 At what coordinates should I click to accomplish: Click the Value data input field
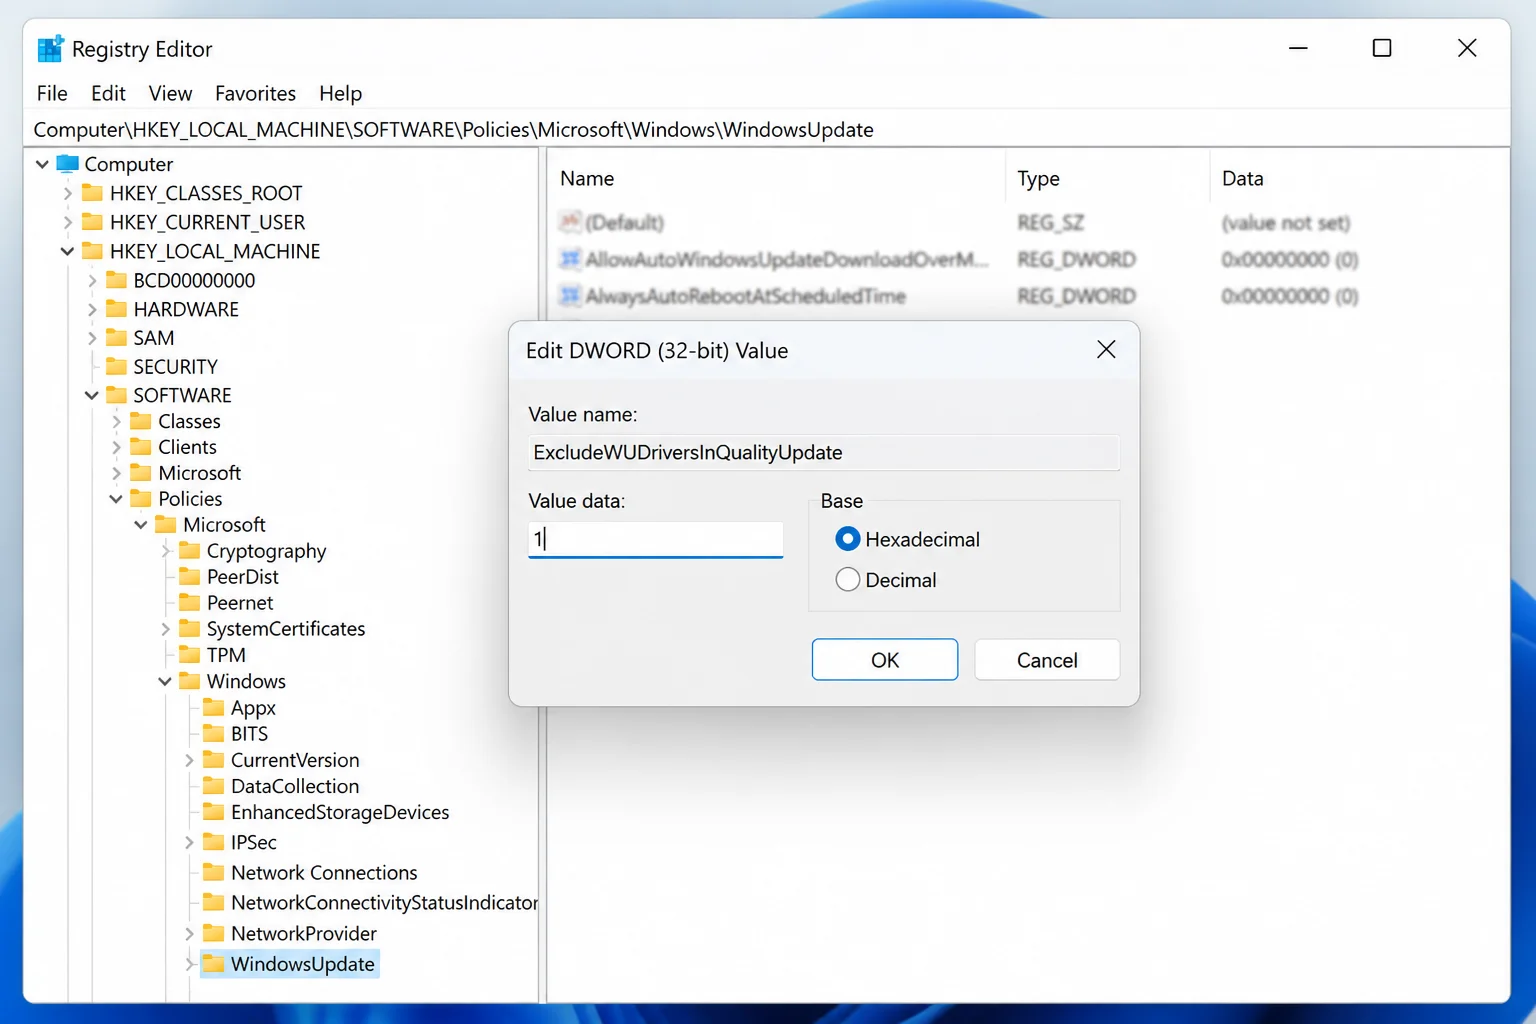coord(655,539)
